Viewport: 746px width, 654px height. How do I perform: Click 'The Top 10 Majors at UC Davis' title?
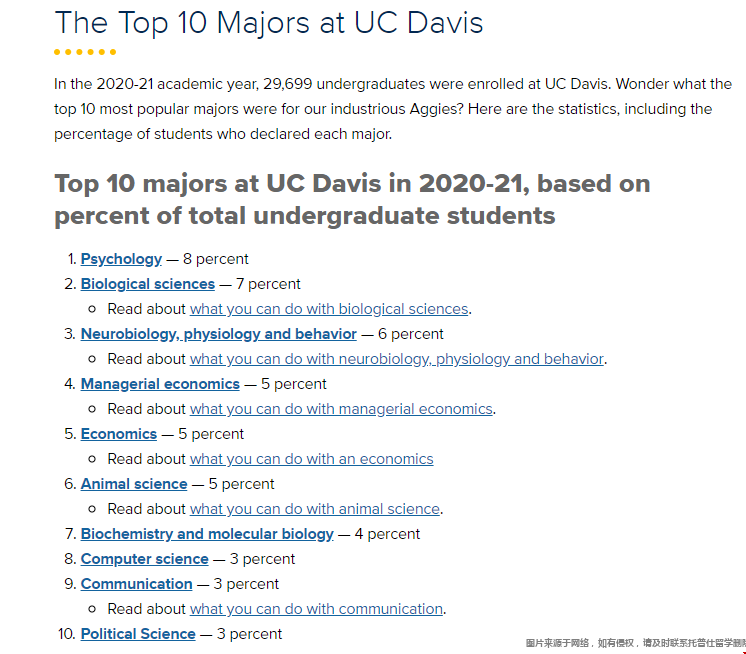tap(269, 23)
